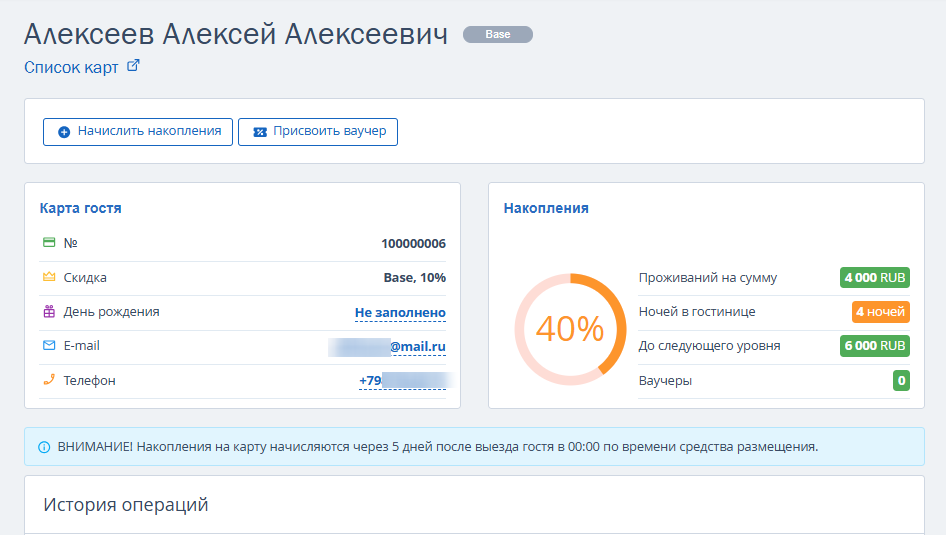Click the Карта гостя heading
The height and width of the screenshot is (535, 946).
(x=81, y=208)
